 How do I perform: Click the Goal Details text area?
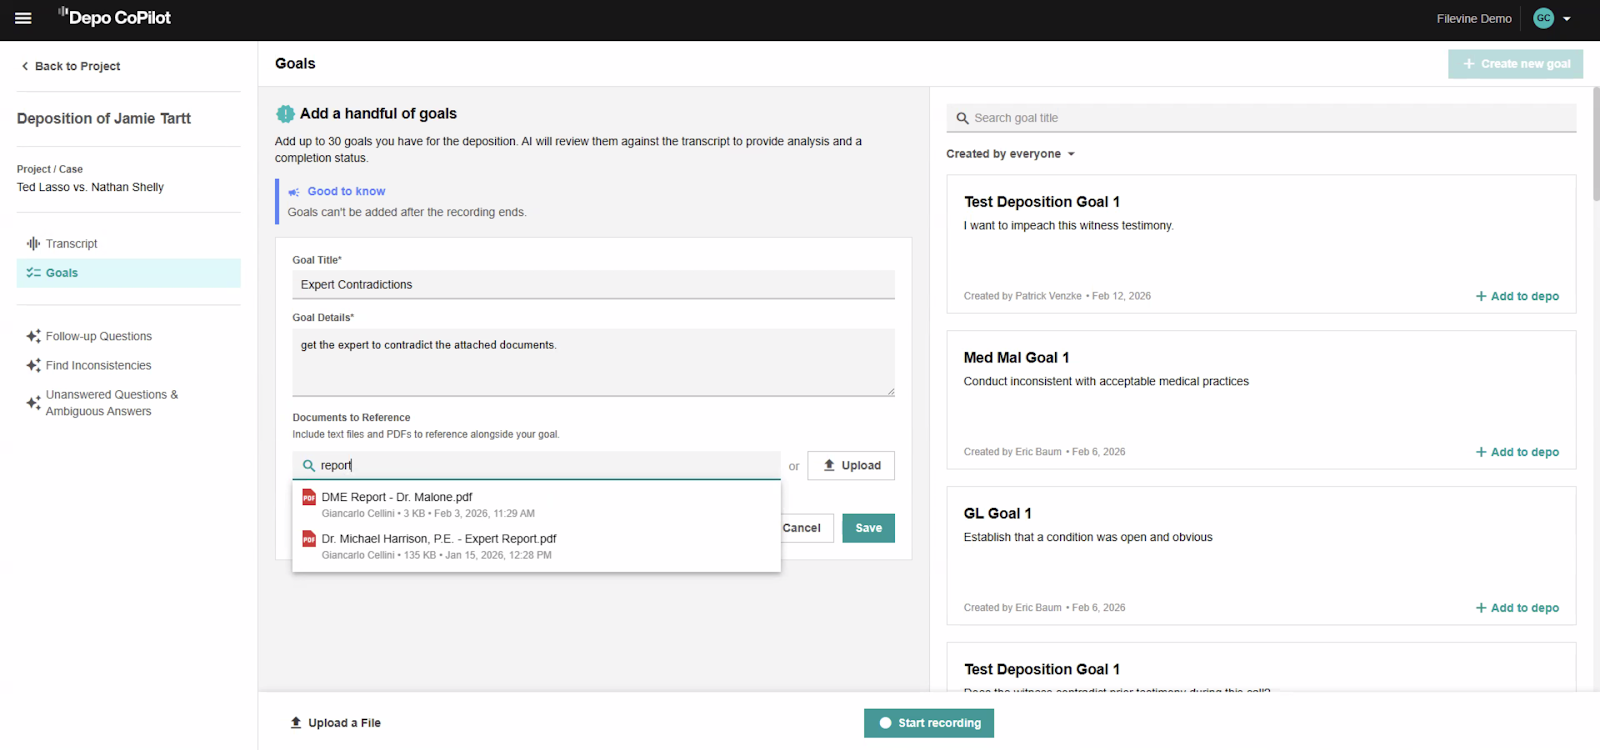[x=592, y=362]
